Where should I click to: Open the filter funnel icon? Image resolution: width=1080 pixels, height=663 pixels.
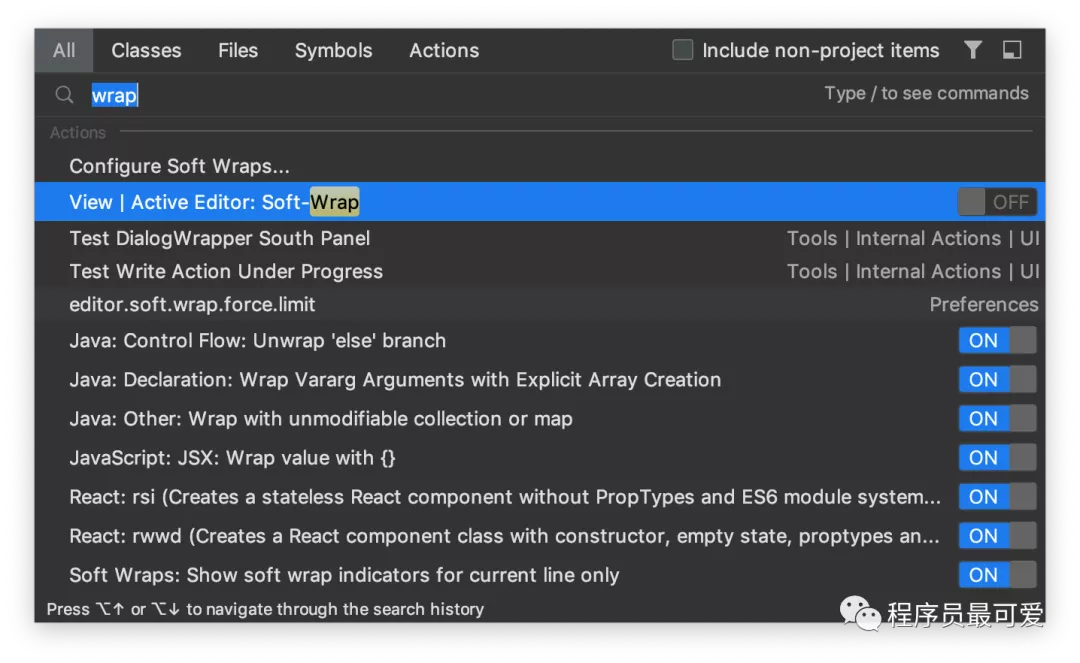coord(973,50)
